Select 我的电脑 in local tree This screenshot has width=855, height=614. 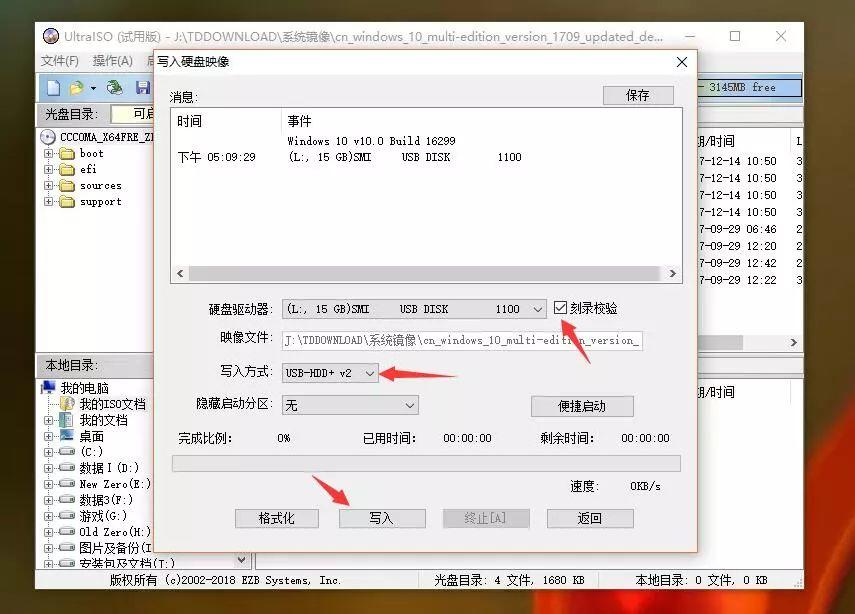click(85, 388)
